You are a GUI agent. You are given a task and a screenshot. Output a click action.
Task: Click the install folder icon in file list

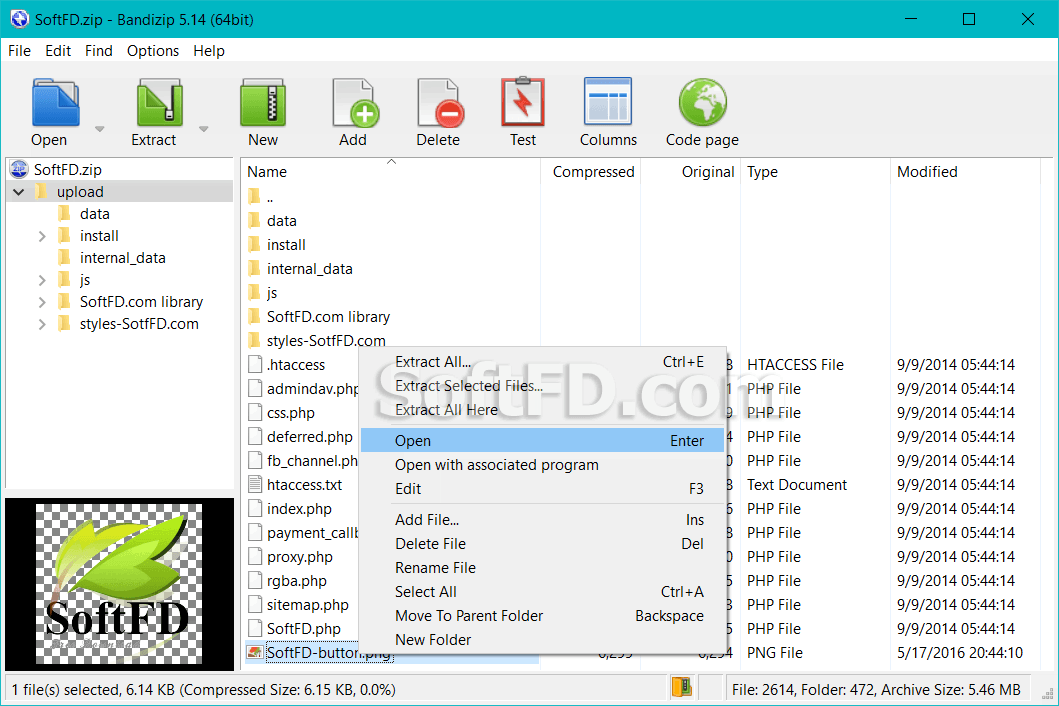click(255, 245)
